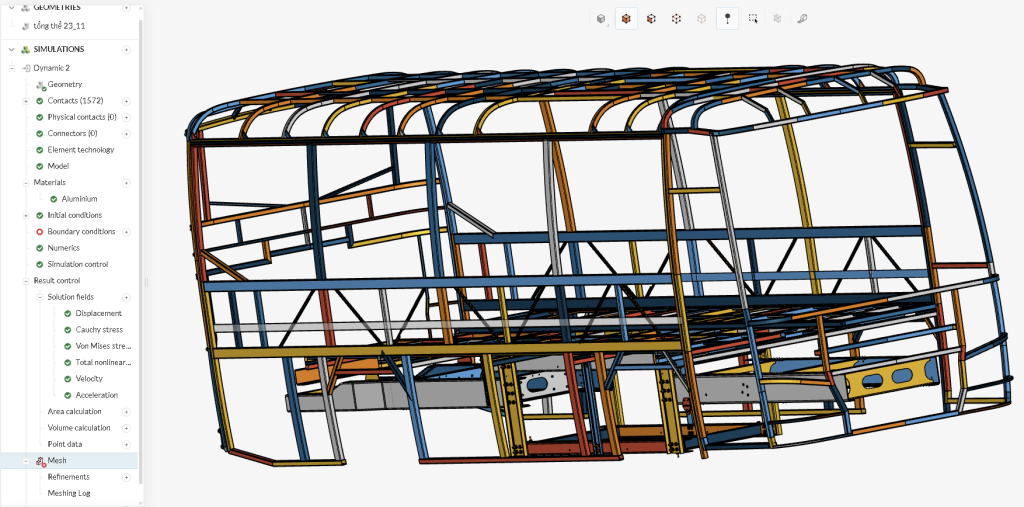Activate the pin-shaped pick mode icon
The width and height of the screenshot is (1024, 507).
coord(727,18)
